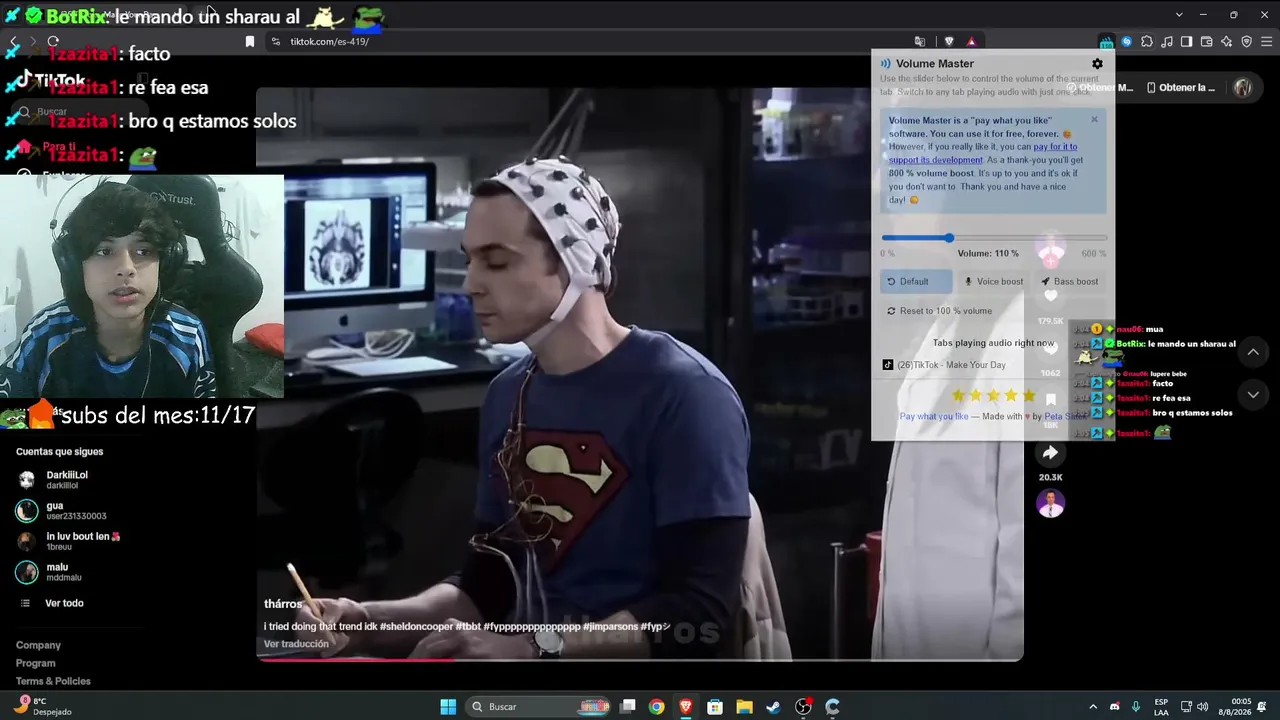This screenshot has height=720, width=1280.
Task: Open the ESP LAA language switcher
Action: click(1161, 707)
